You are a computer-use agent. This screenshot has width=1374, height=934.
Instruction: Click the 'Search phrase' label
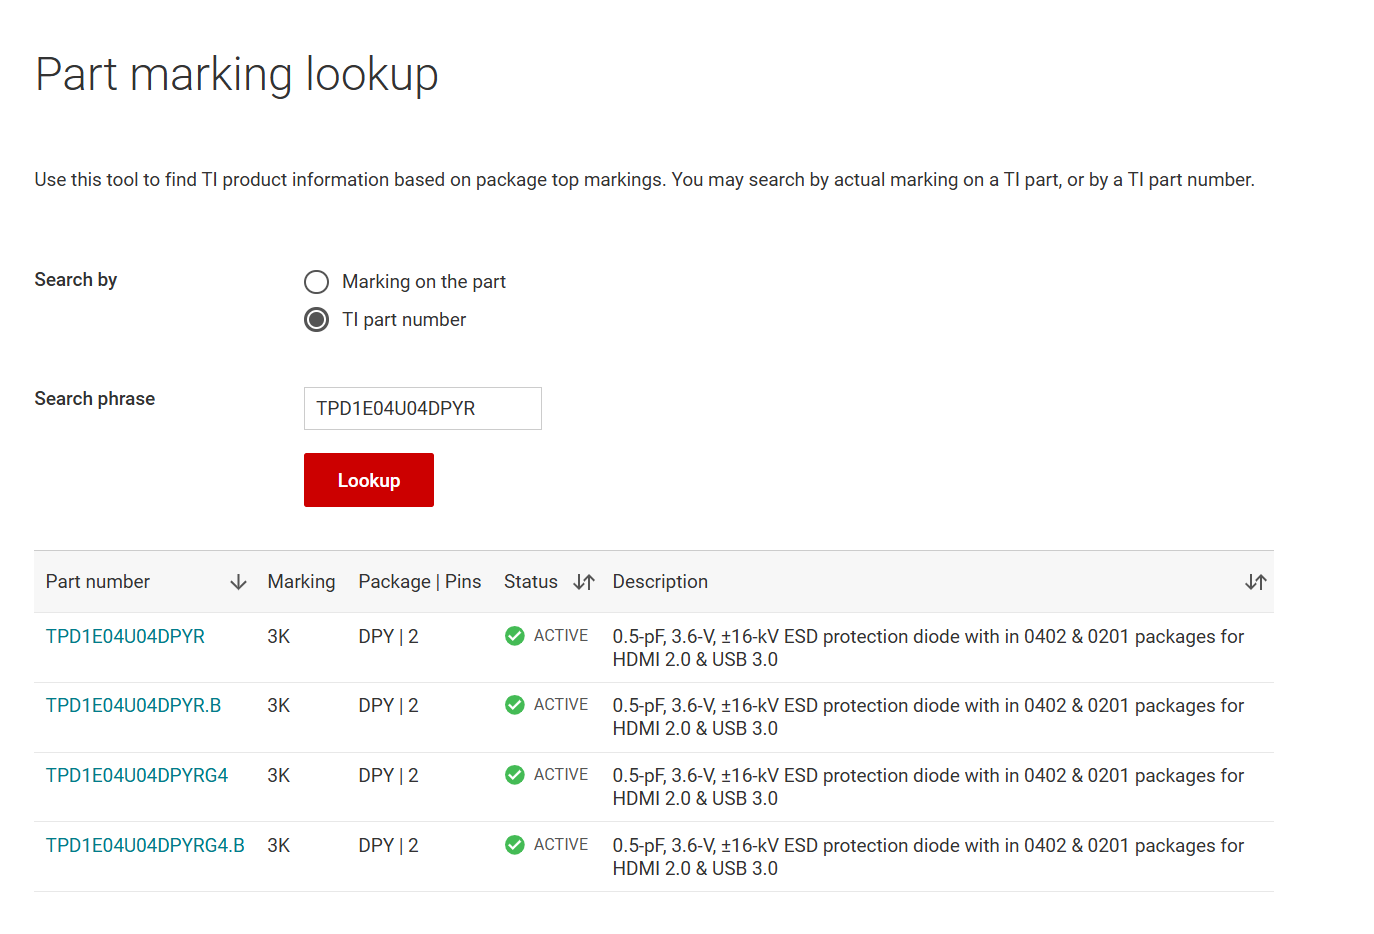coord(95,399)
